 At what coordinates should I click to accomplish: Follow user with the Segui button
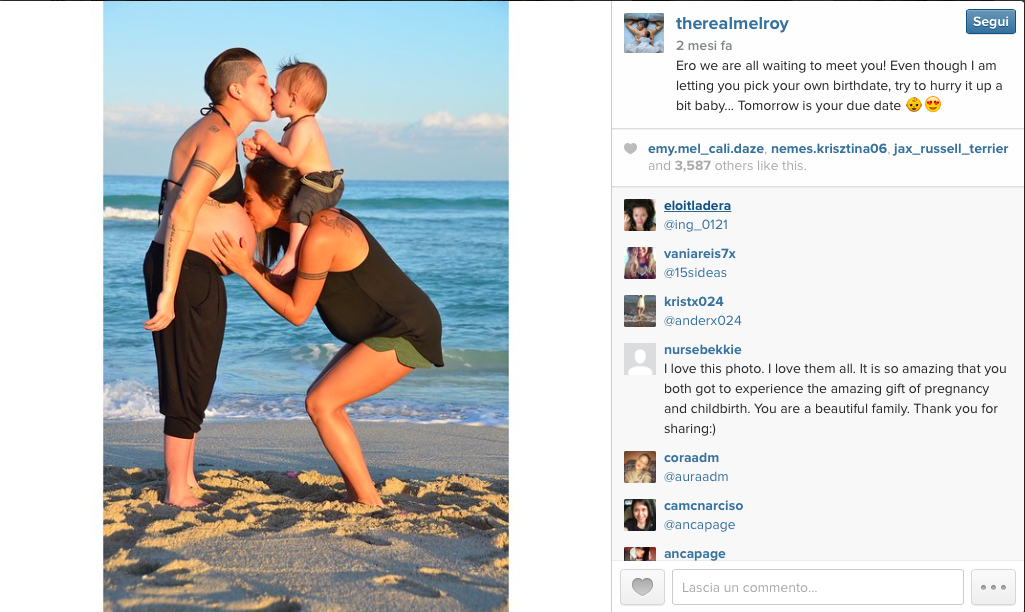[990, 22]
